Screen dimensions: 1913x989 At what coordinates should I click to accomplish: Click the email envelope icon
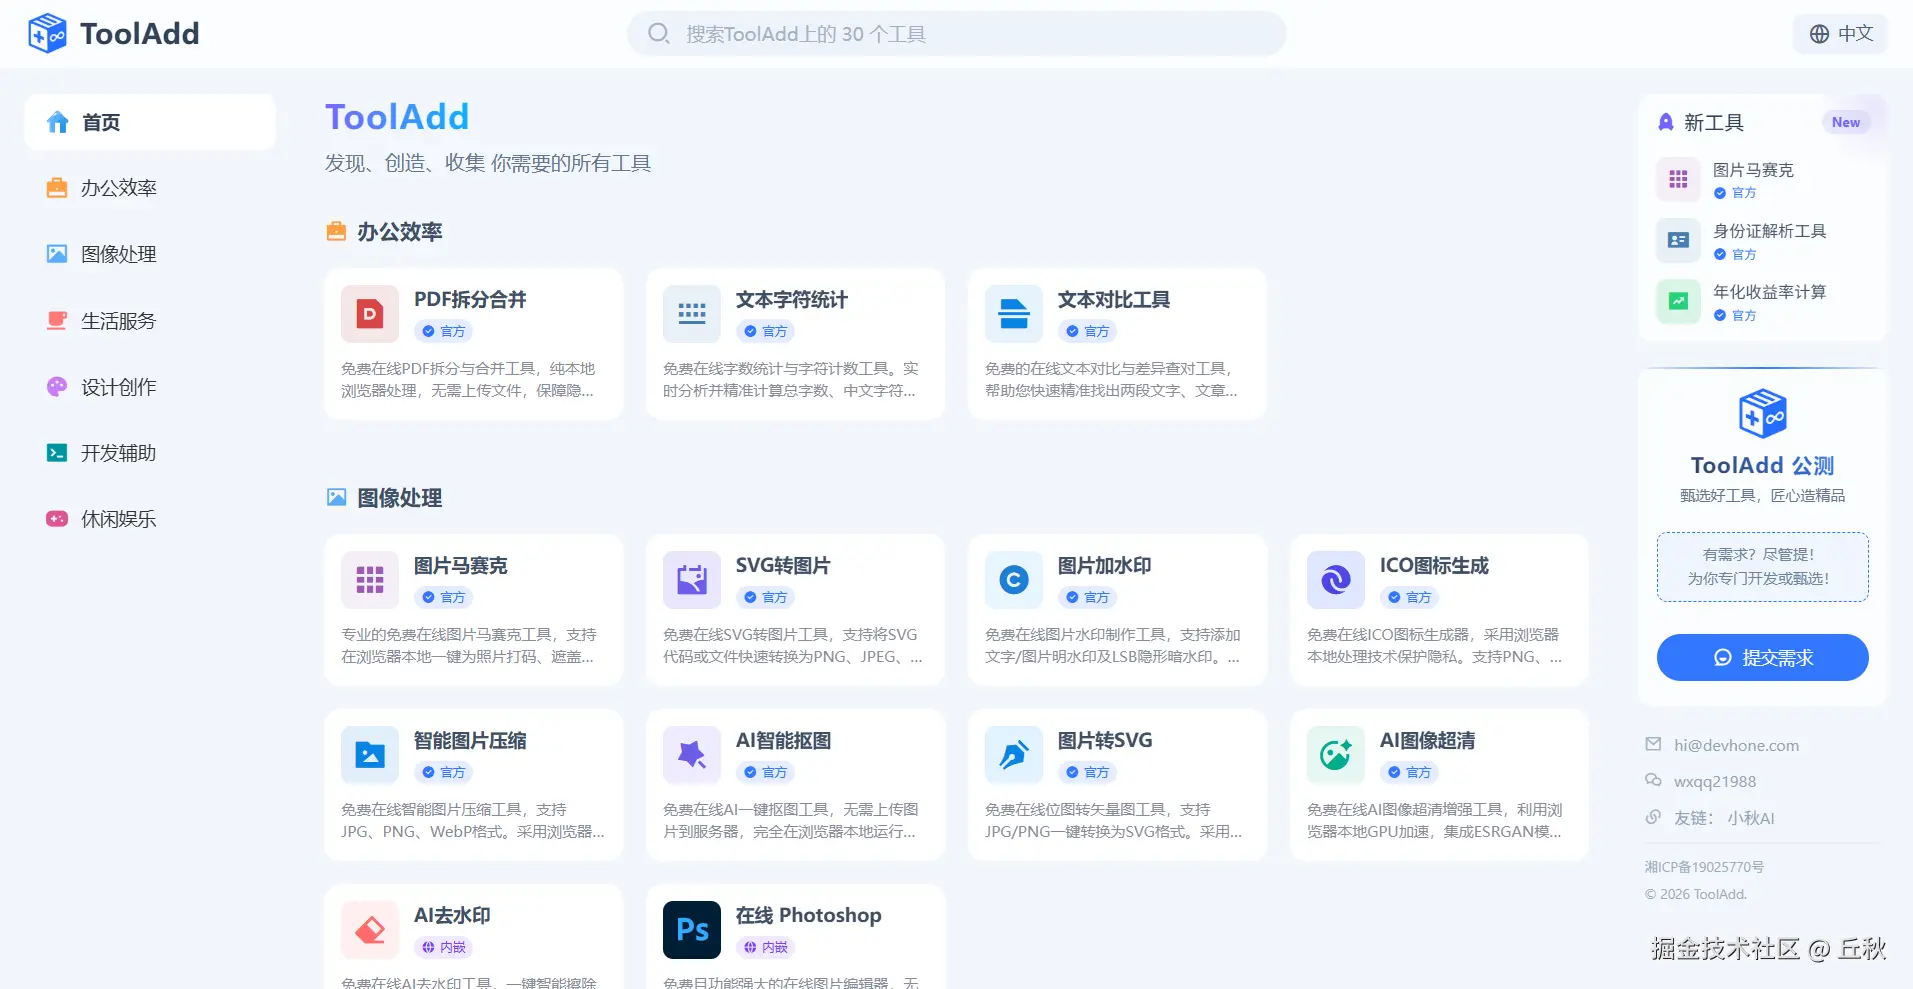[1653, 744]
